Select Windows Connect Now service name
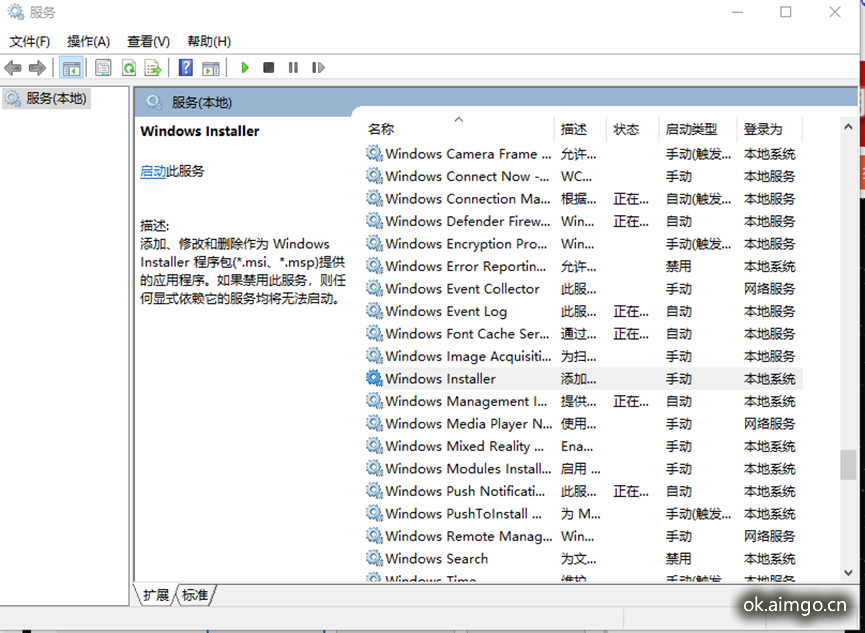 pyautogui.click(x=467, y=176)
